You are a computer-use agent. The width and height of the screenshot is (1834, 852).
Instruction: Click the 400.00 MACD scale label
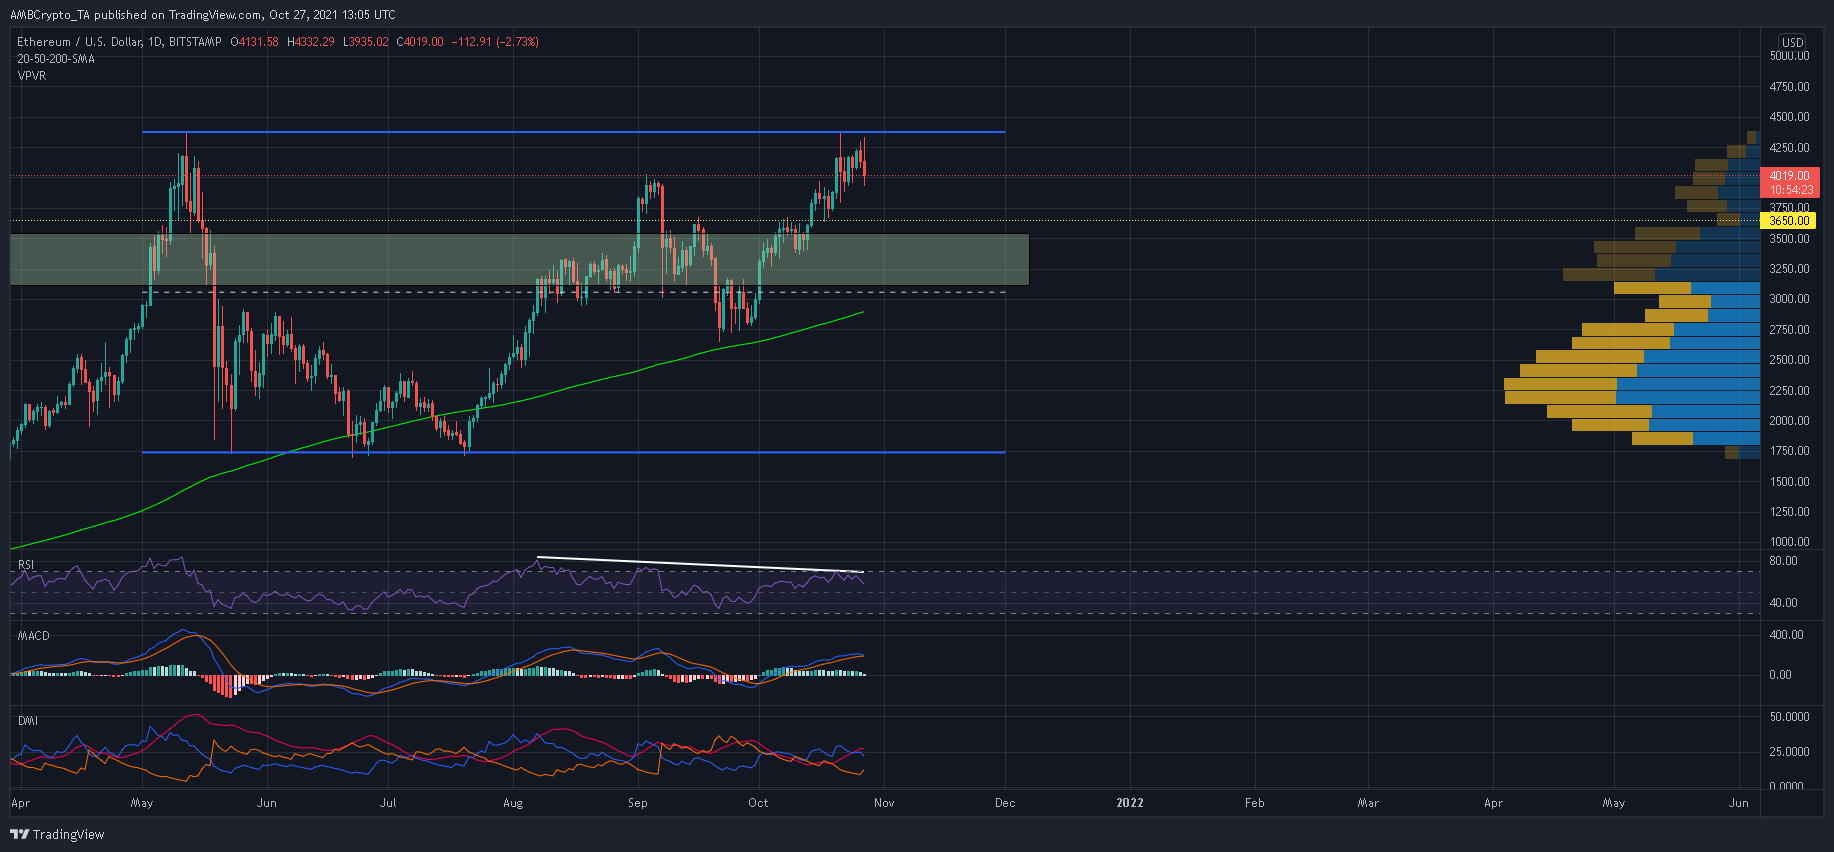tap(1786, 635)
